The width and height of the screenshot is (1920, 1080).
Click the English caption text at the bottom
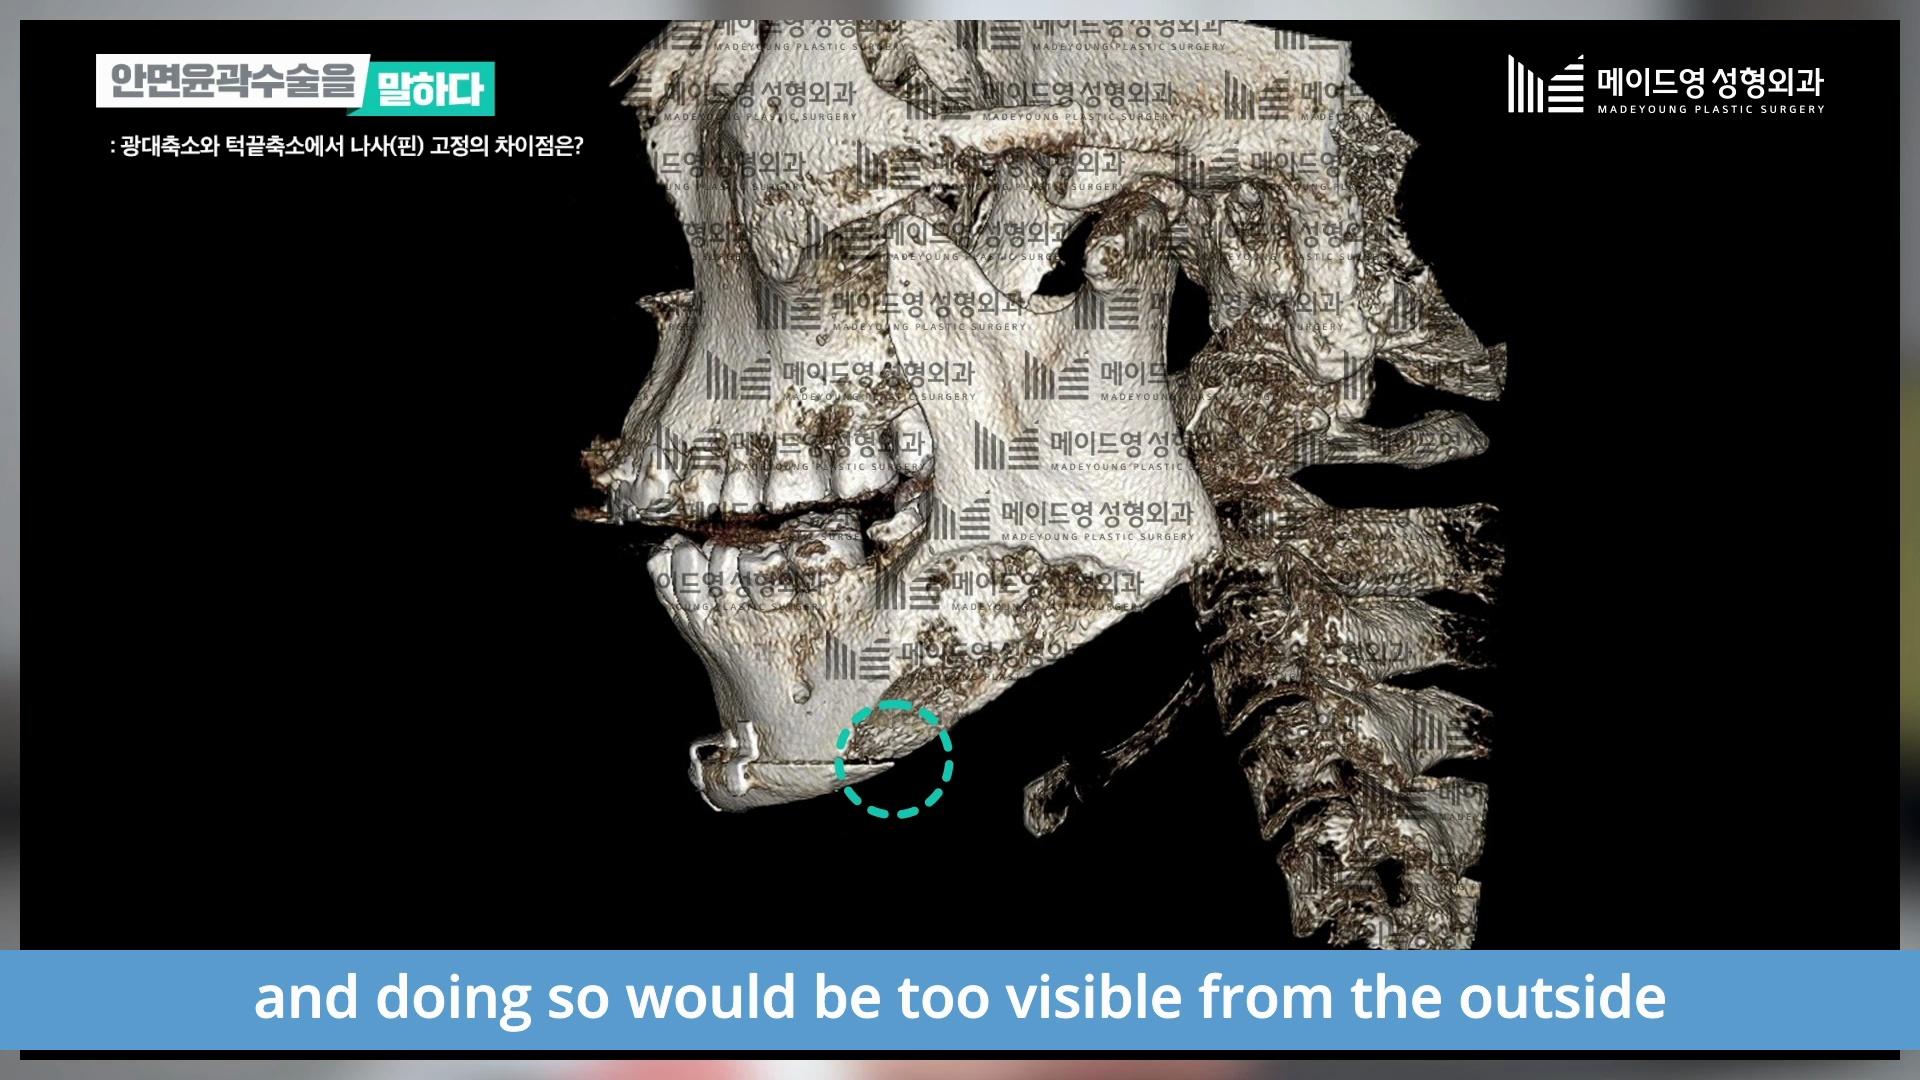[960, 998]
